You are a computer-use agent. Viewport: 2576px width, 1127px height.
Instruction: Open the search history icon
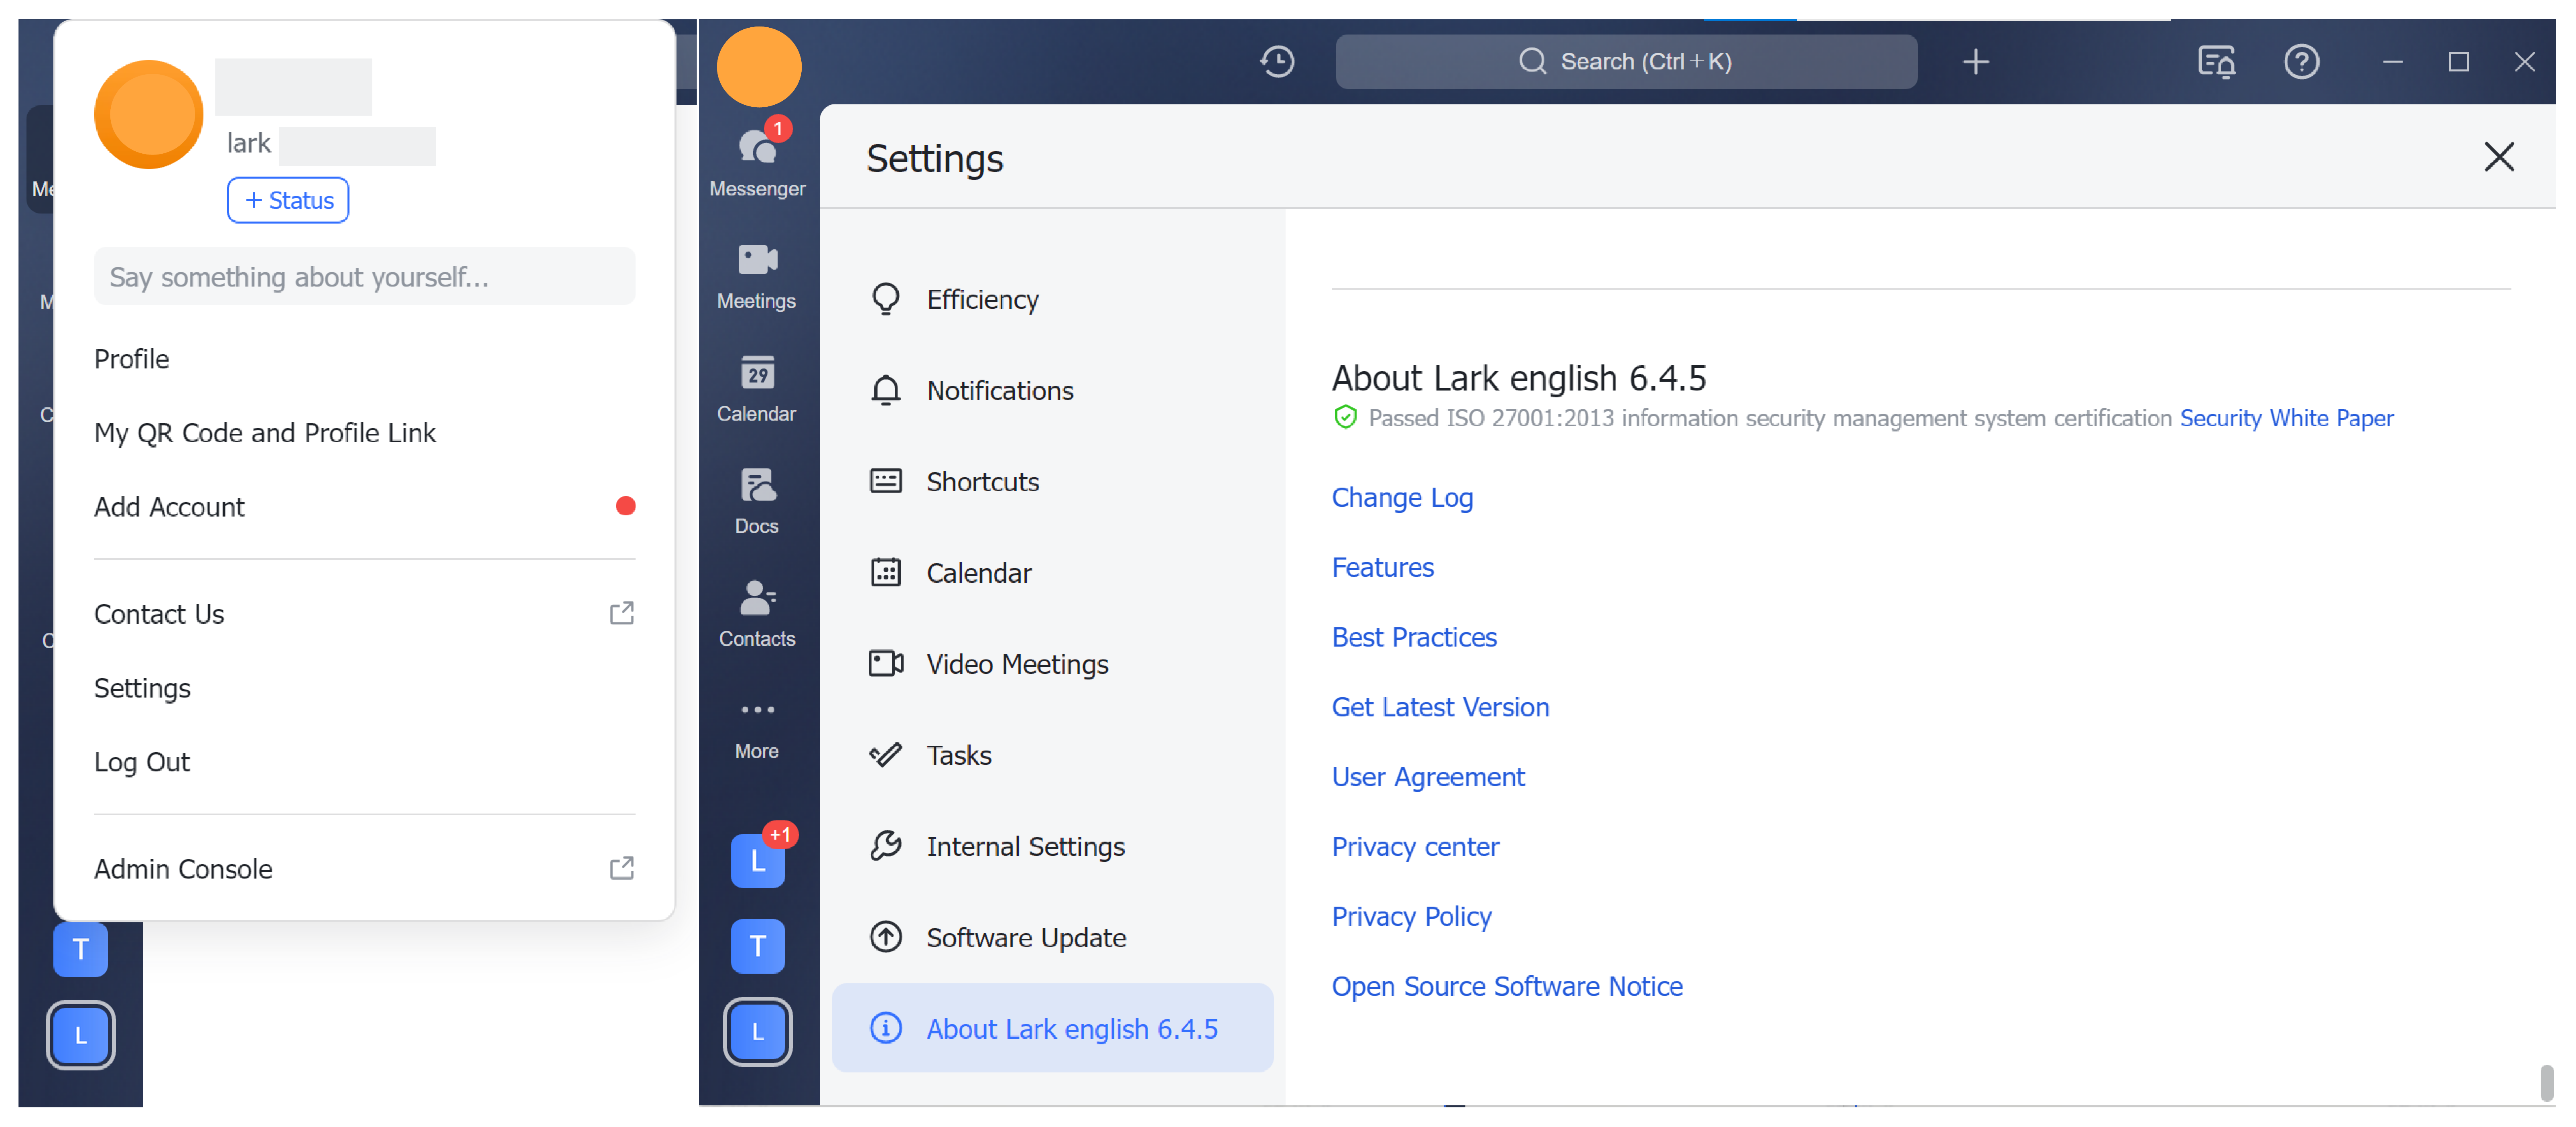point(1277,61)
